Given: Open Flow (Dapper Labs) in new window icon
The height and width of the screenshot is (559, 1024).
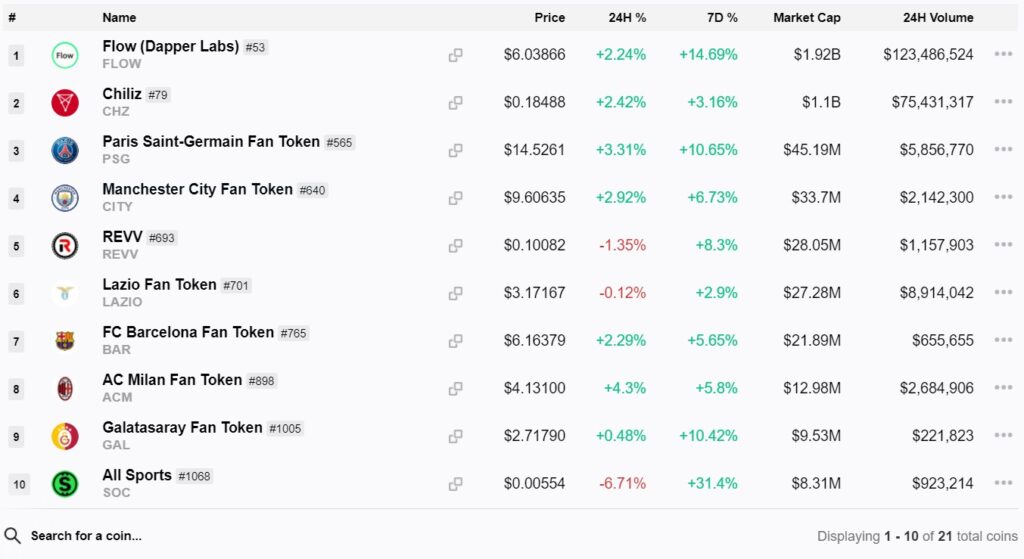Looking at the screenshot, I should click(x=455, y=56).
